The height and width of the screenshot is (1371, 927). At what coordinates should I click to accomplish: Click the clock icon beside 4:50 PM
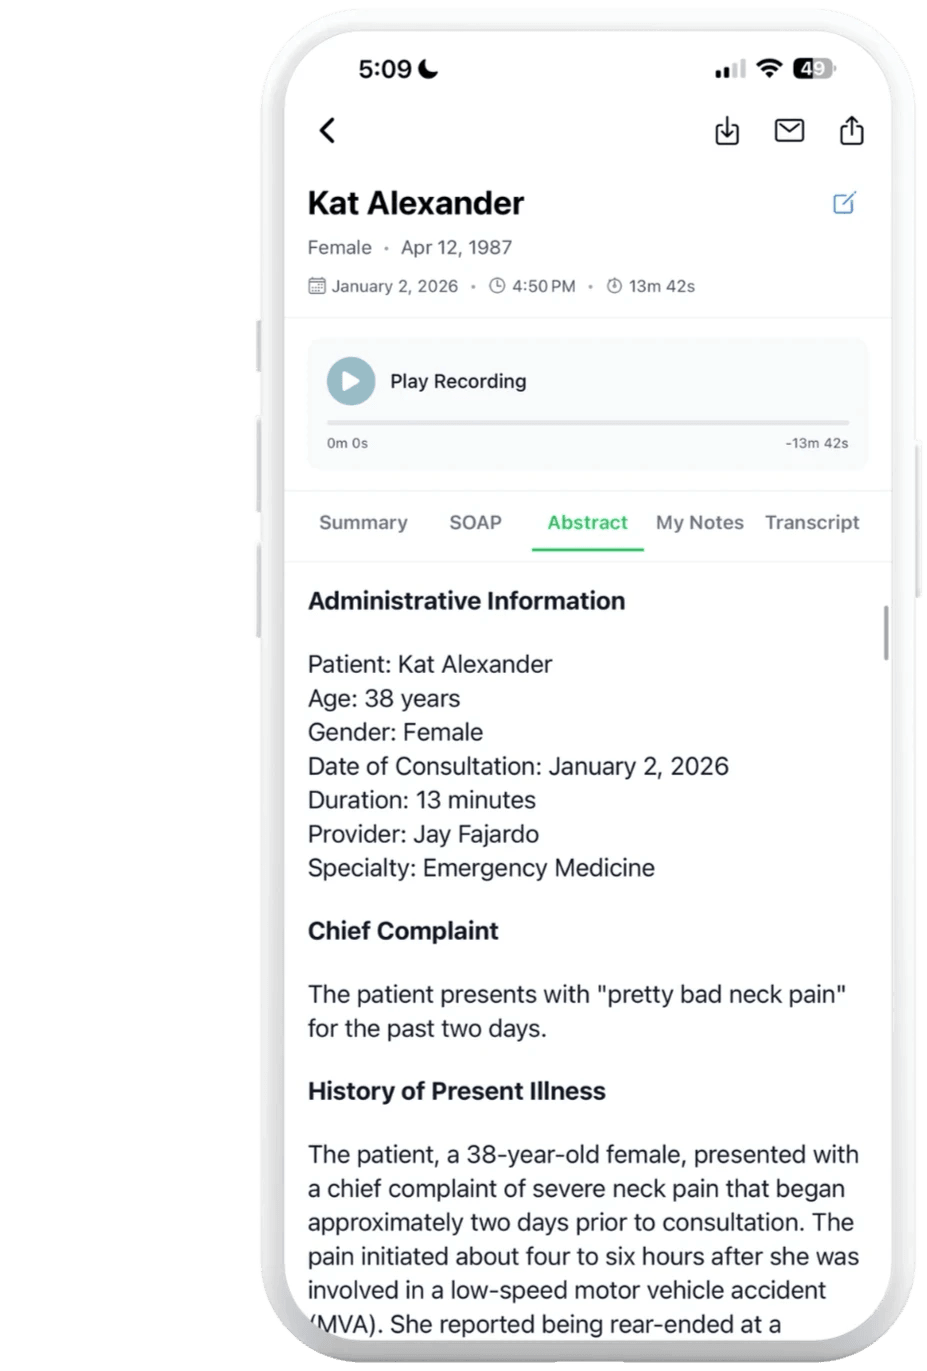tap(497, 286)
